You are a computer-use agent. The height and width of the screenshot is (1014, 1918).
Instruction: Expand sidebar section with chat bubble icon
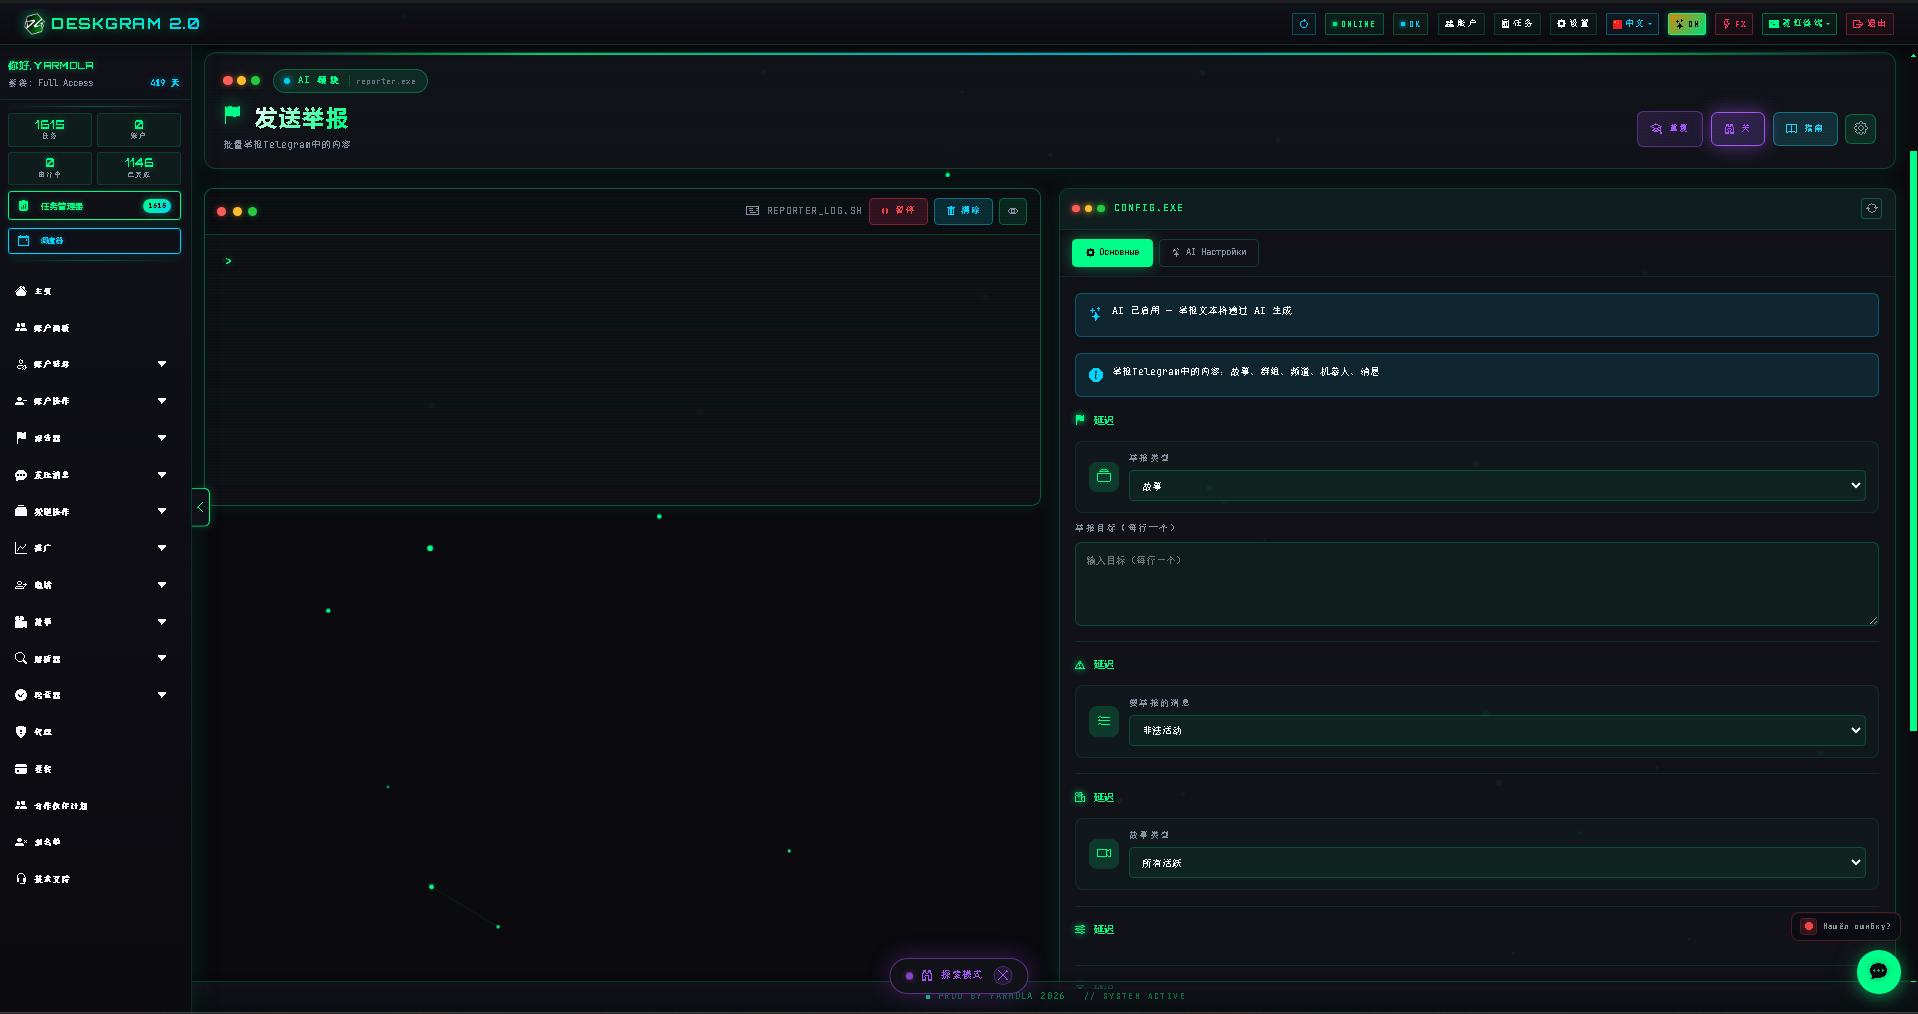[92, 475]
